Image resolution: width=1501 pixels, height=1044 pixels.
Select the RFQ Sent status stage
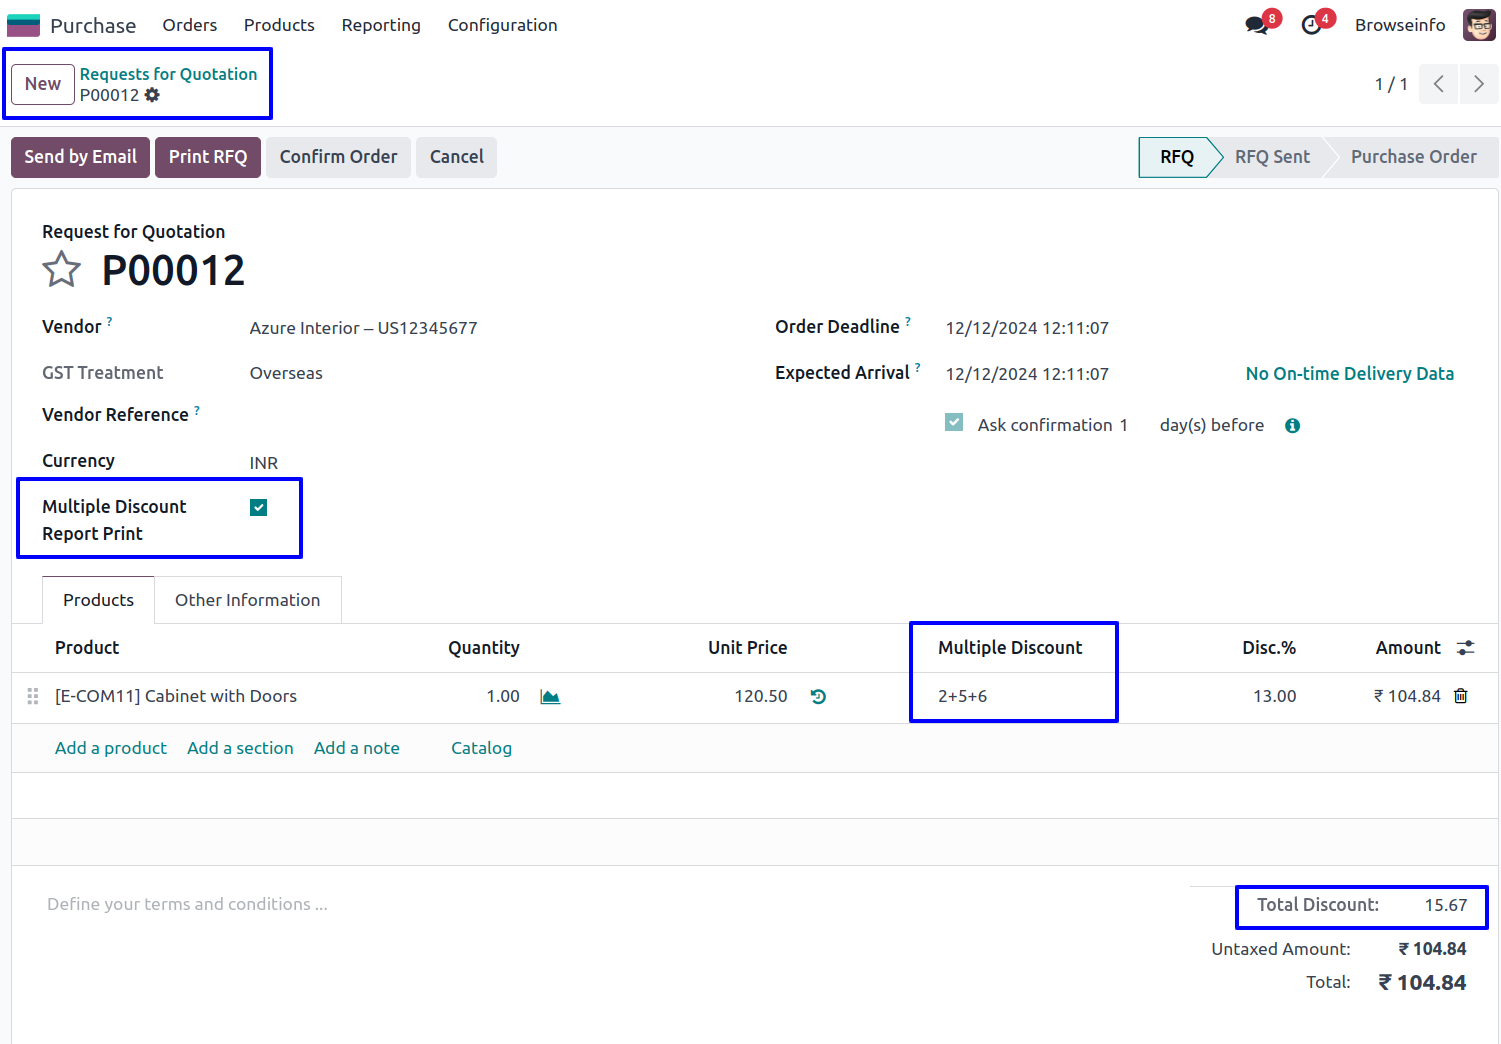click(x=1271, y=157)
